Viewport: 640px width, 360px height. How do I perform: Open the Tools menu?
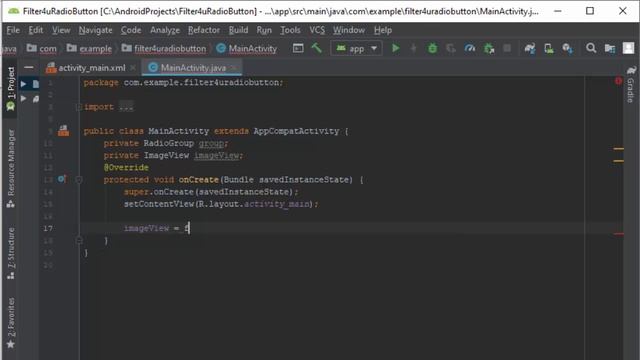(290, 30)
